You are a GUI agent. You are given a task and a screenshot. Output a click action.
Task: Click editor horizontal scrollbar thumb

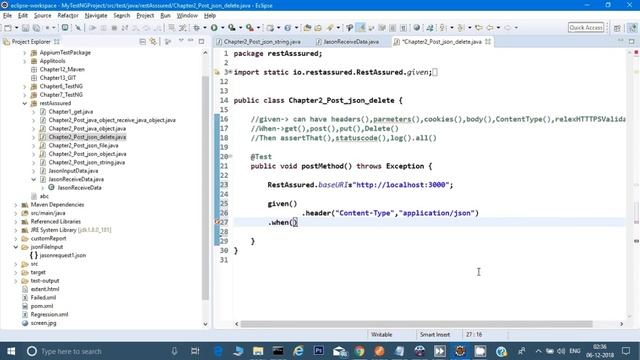tap(416, 324)
